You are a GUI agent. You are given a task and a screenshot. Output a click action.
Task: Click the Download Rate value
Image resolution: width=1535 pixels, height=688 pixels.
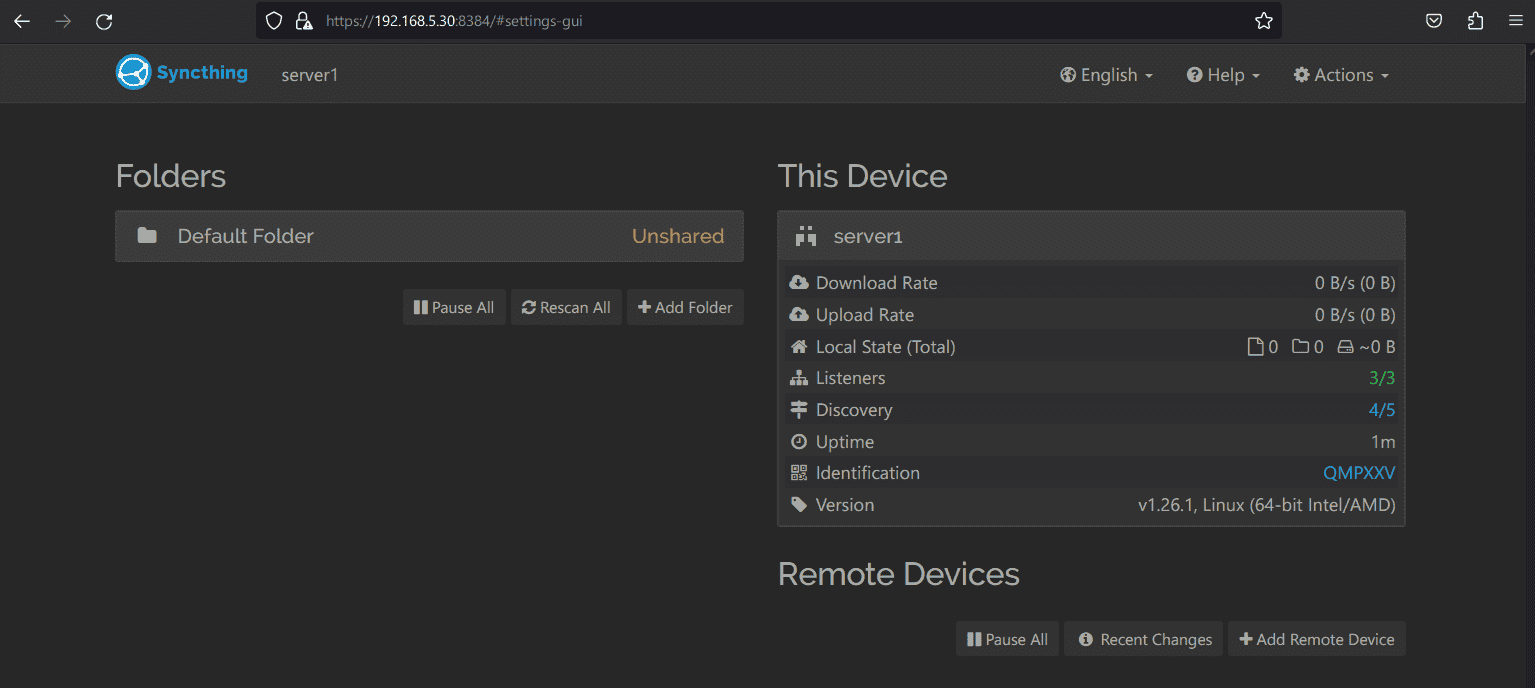pyautogui.click(x=1355, y=283)
